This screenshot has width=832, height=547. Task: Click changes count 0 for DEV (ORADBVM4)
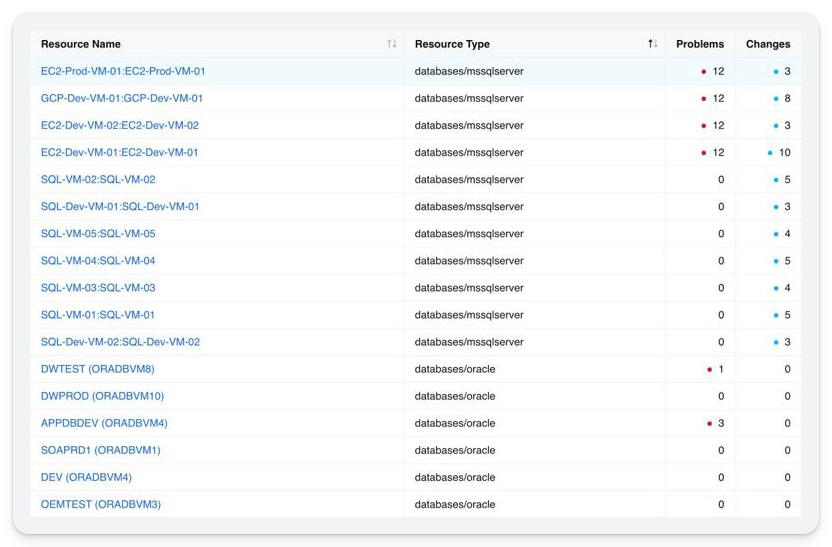(787, 477)
